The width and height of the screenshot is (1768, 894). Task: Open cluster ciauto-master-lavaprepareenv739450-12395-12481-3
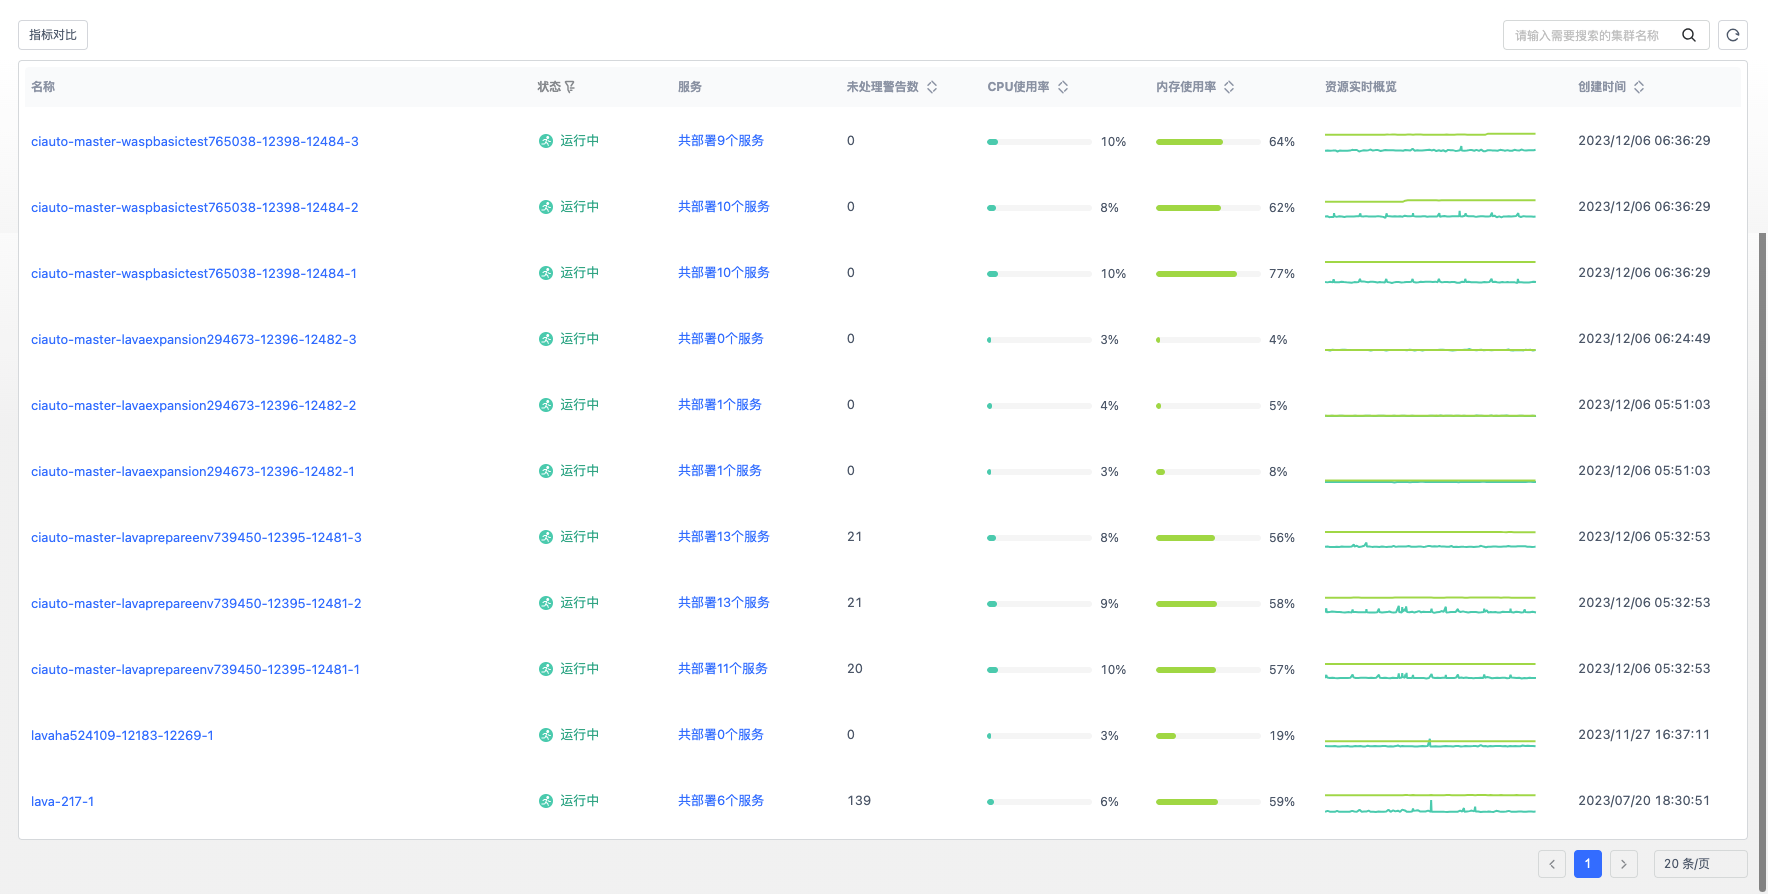(x=196, y=537)
